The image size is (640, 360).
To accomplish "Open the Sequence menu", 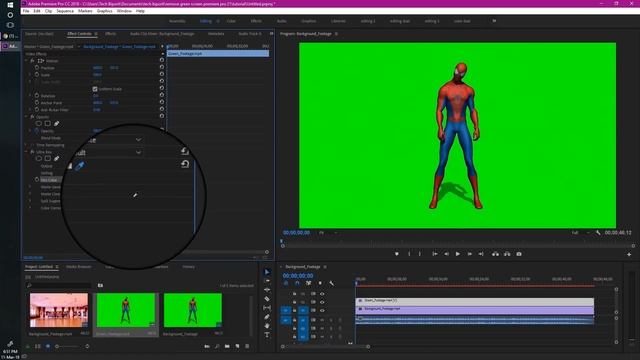I will pyautogui.click(x=65, y=11).
